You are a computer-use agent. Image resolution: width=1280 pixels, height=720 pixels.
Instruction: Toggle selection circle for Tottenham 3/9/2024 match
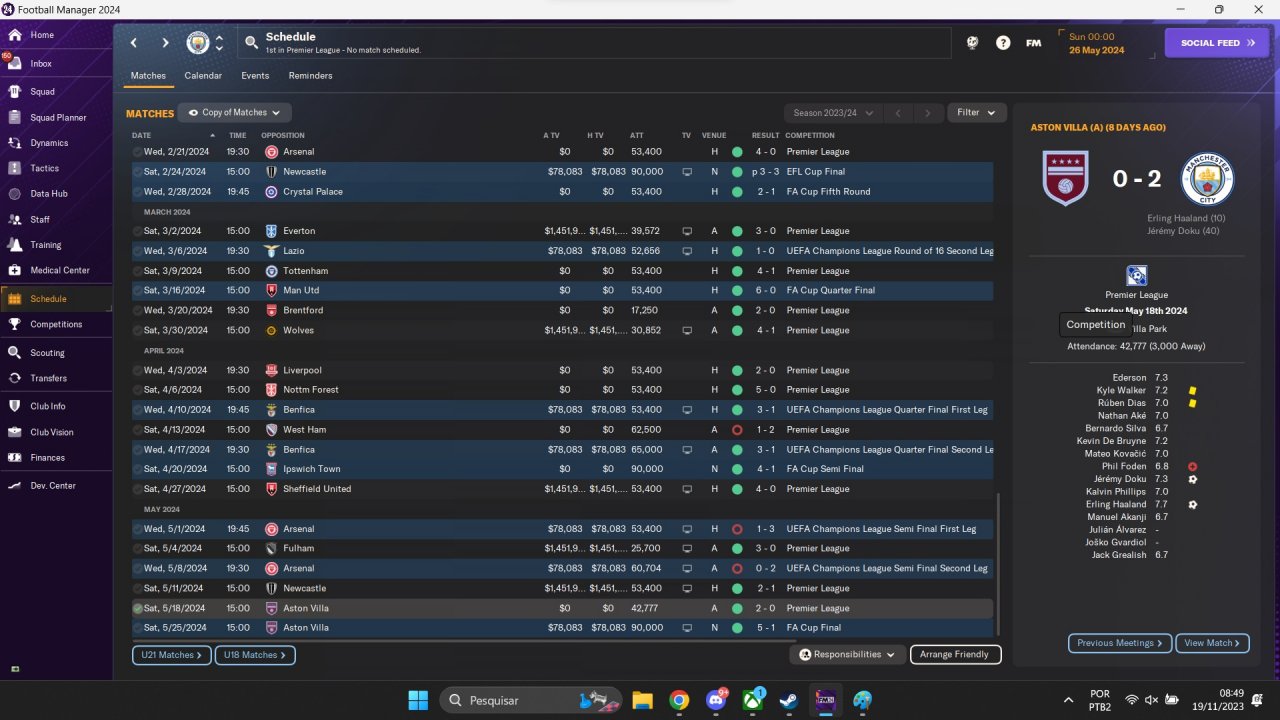coord(138,271)
